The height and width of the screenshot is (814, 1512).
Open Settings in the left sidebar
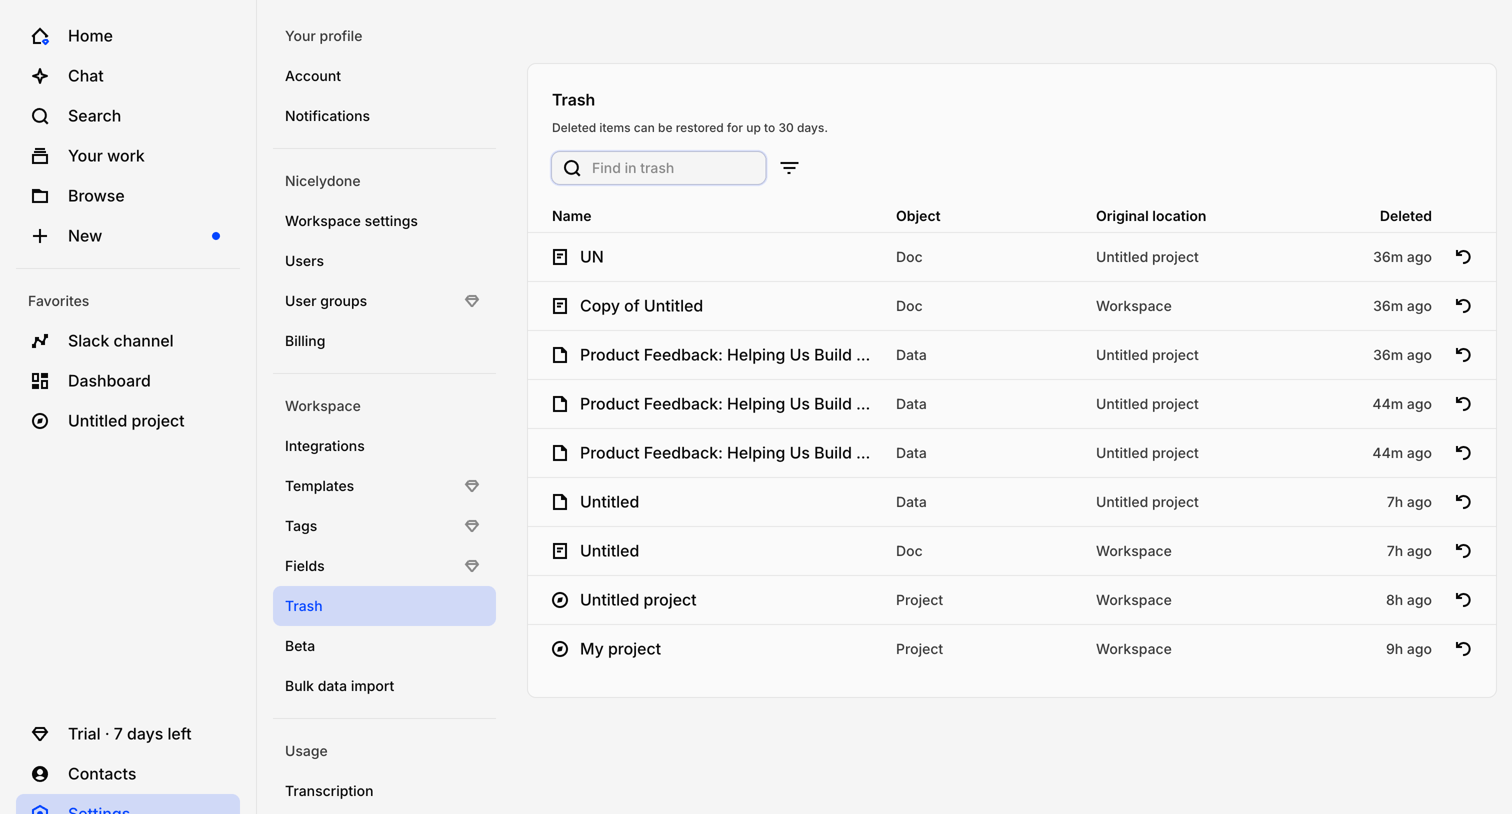pos(128,806)
